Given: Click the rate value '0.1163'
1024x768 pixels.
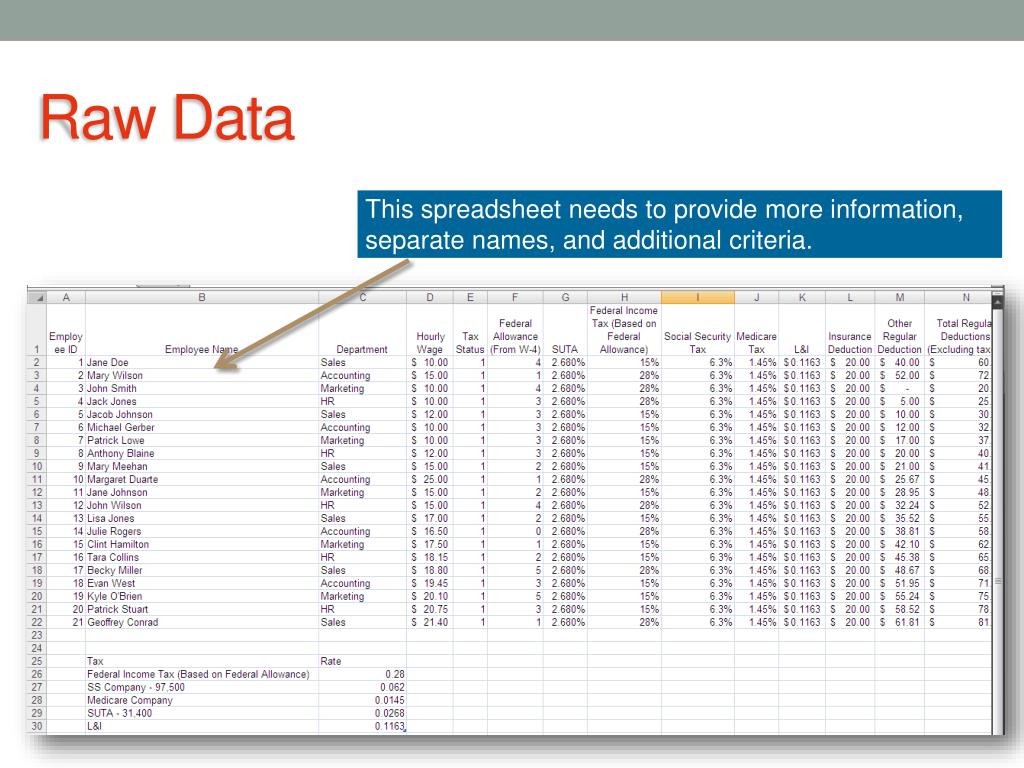Looking at the screenshot, I should [x=362, y=726].
